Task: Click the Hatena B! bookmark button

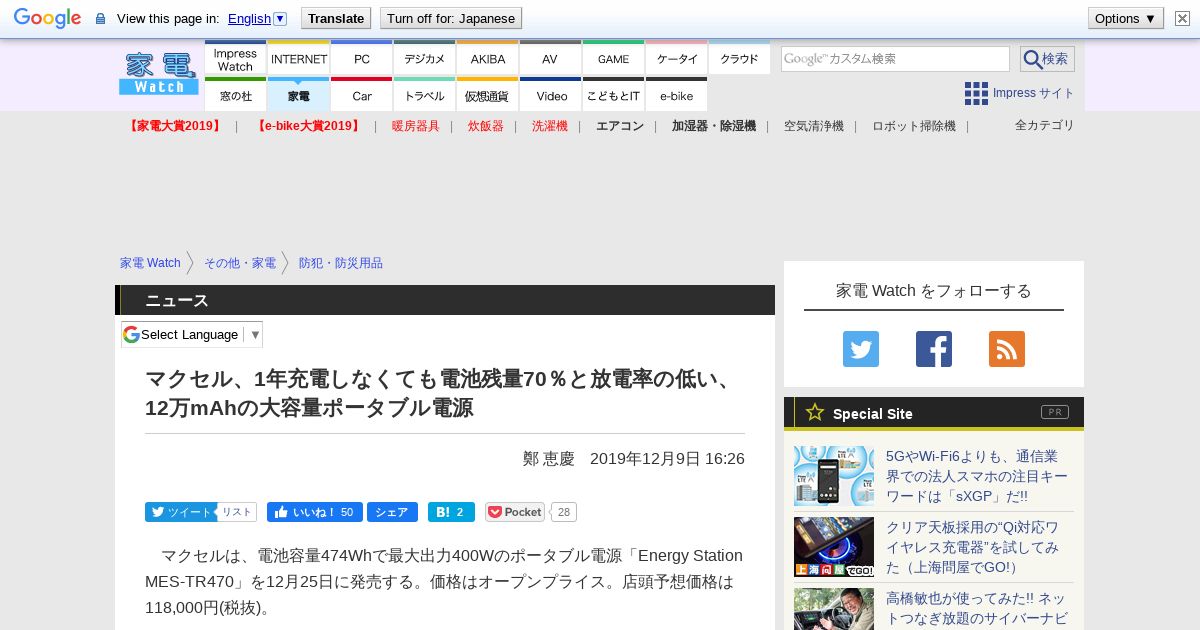Action: click(x=451, y=512)
